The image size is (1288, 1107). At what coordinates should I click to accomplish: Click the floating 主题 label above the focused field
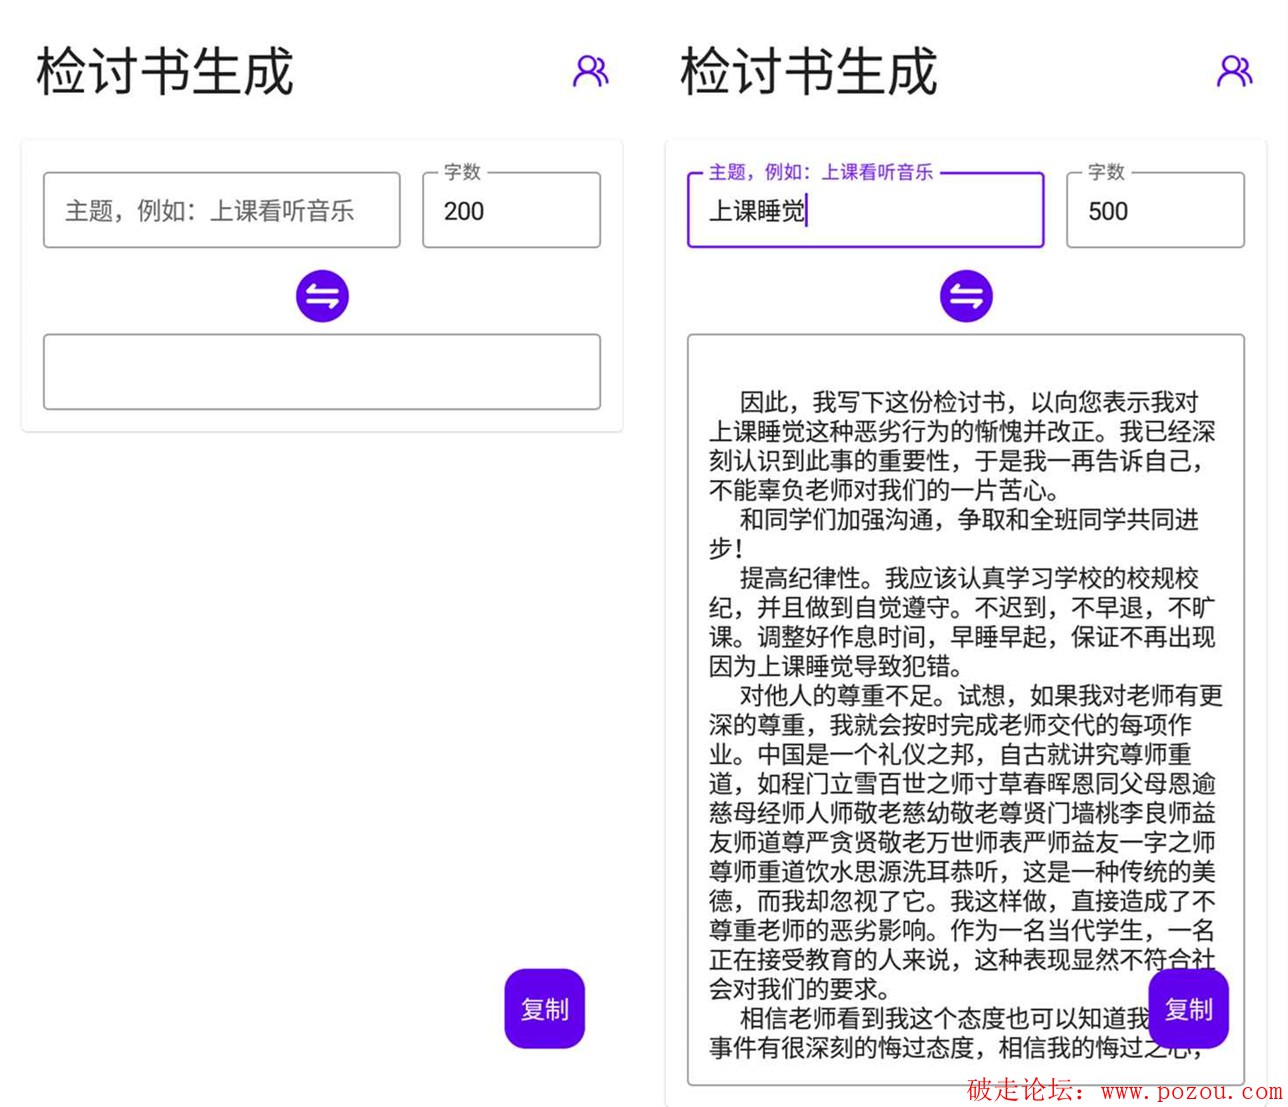(x=820, y=172)
